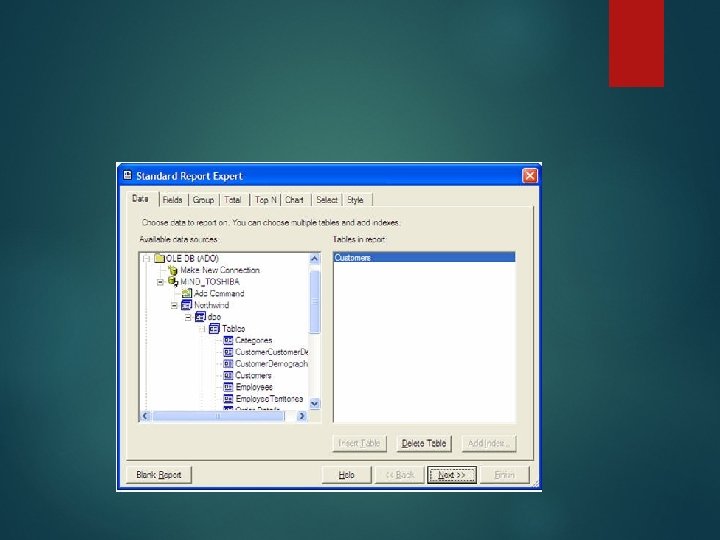Open the Select tab
This screenshot has height=540, width=720.
[x=327, y=200]
